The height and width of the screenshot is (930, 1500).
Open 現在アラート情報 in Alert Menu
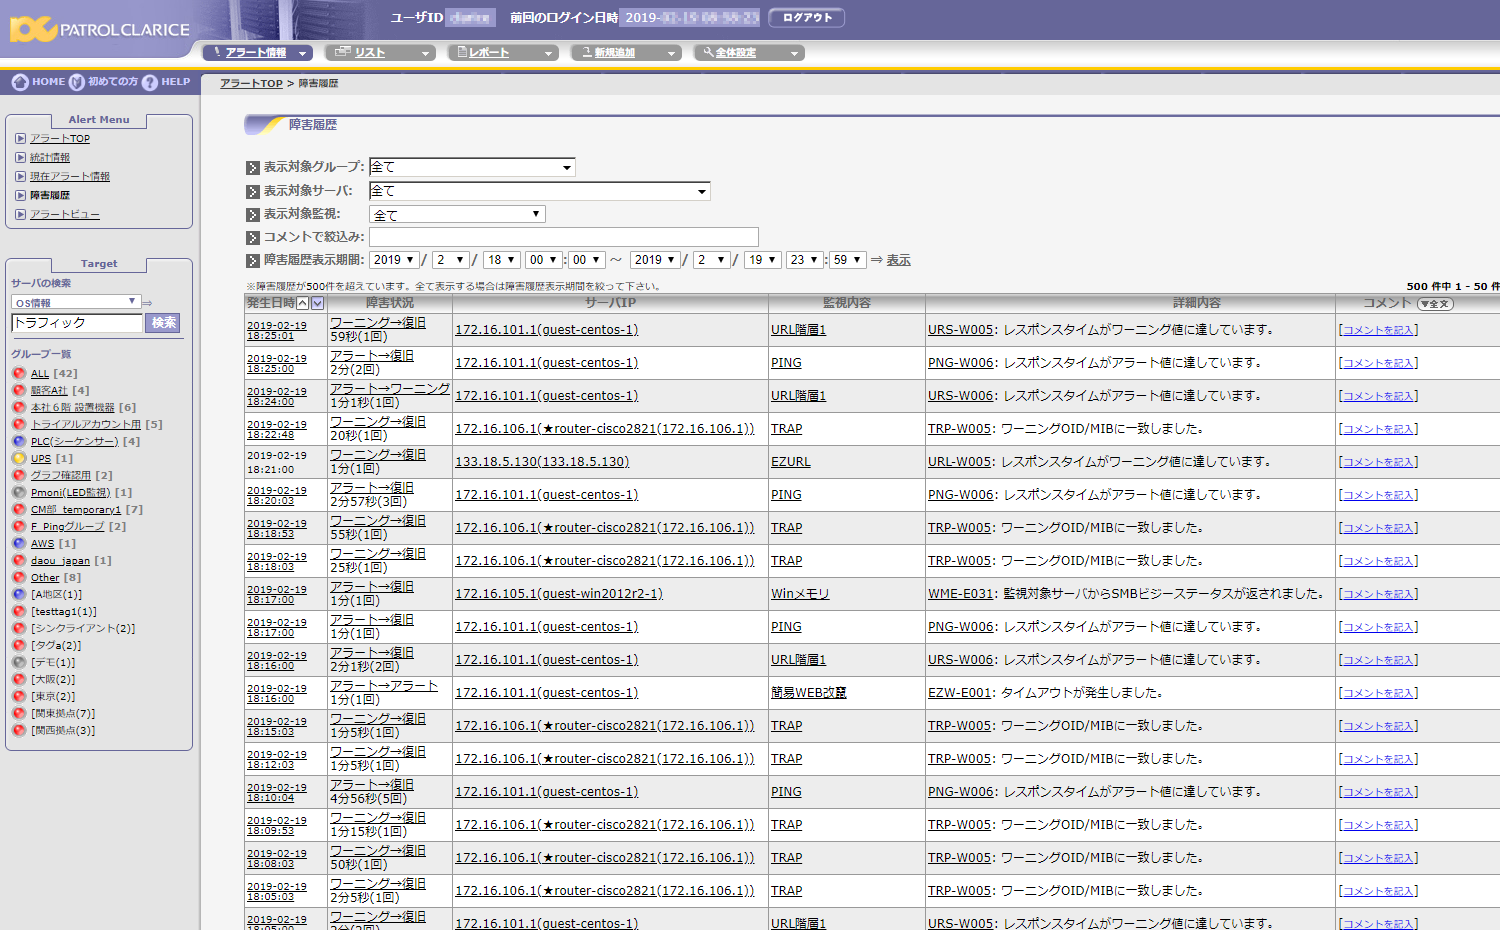tap(70, 176)
